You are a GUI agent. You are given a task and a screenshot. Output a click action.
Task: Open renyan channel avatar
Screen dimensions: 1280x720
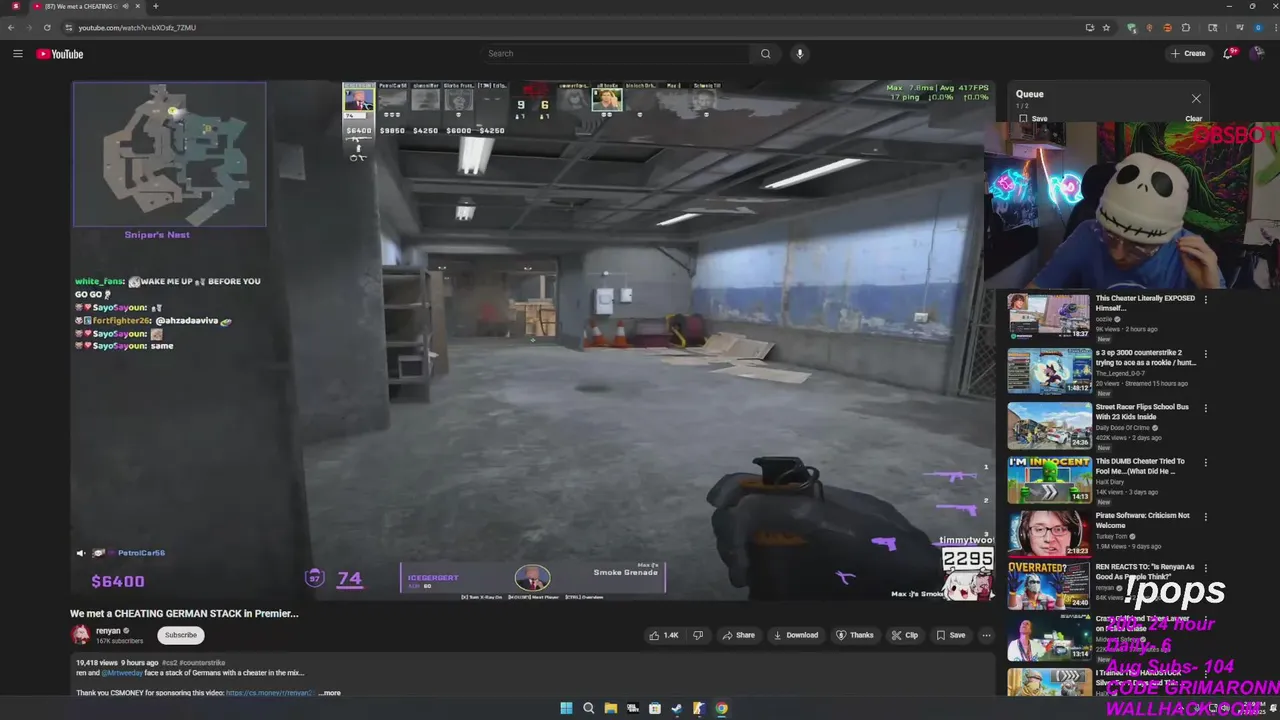(x=80, y=635)
